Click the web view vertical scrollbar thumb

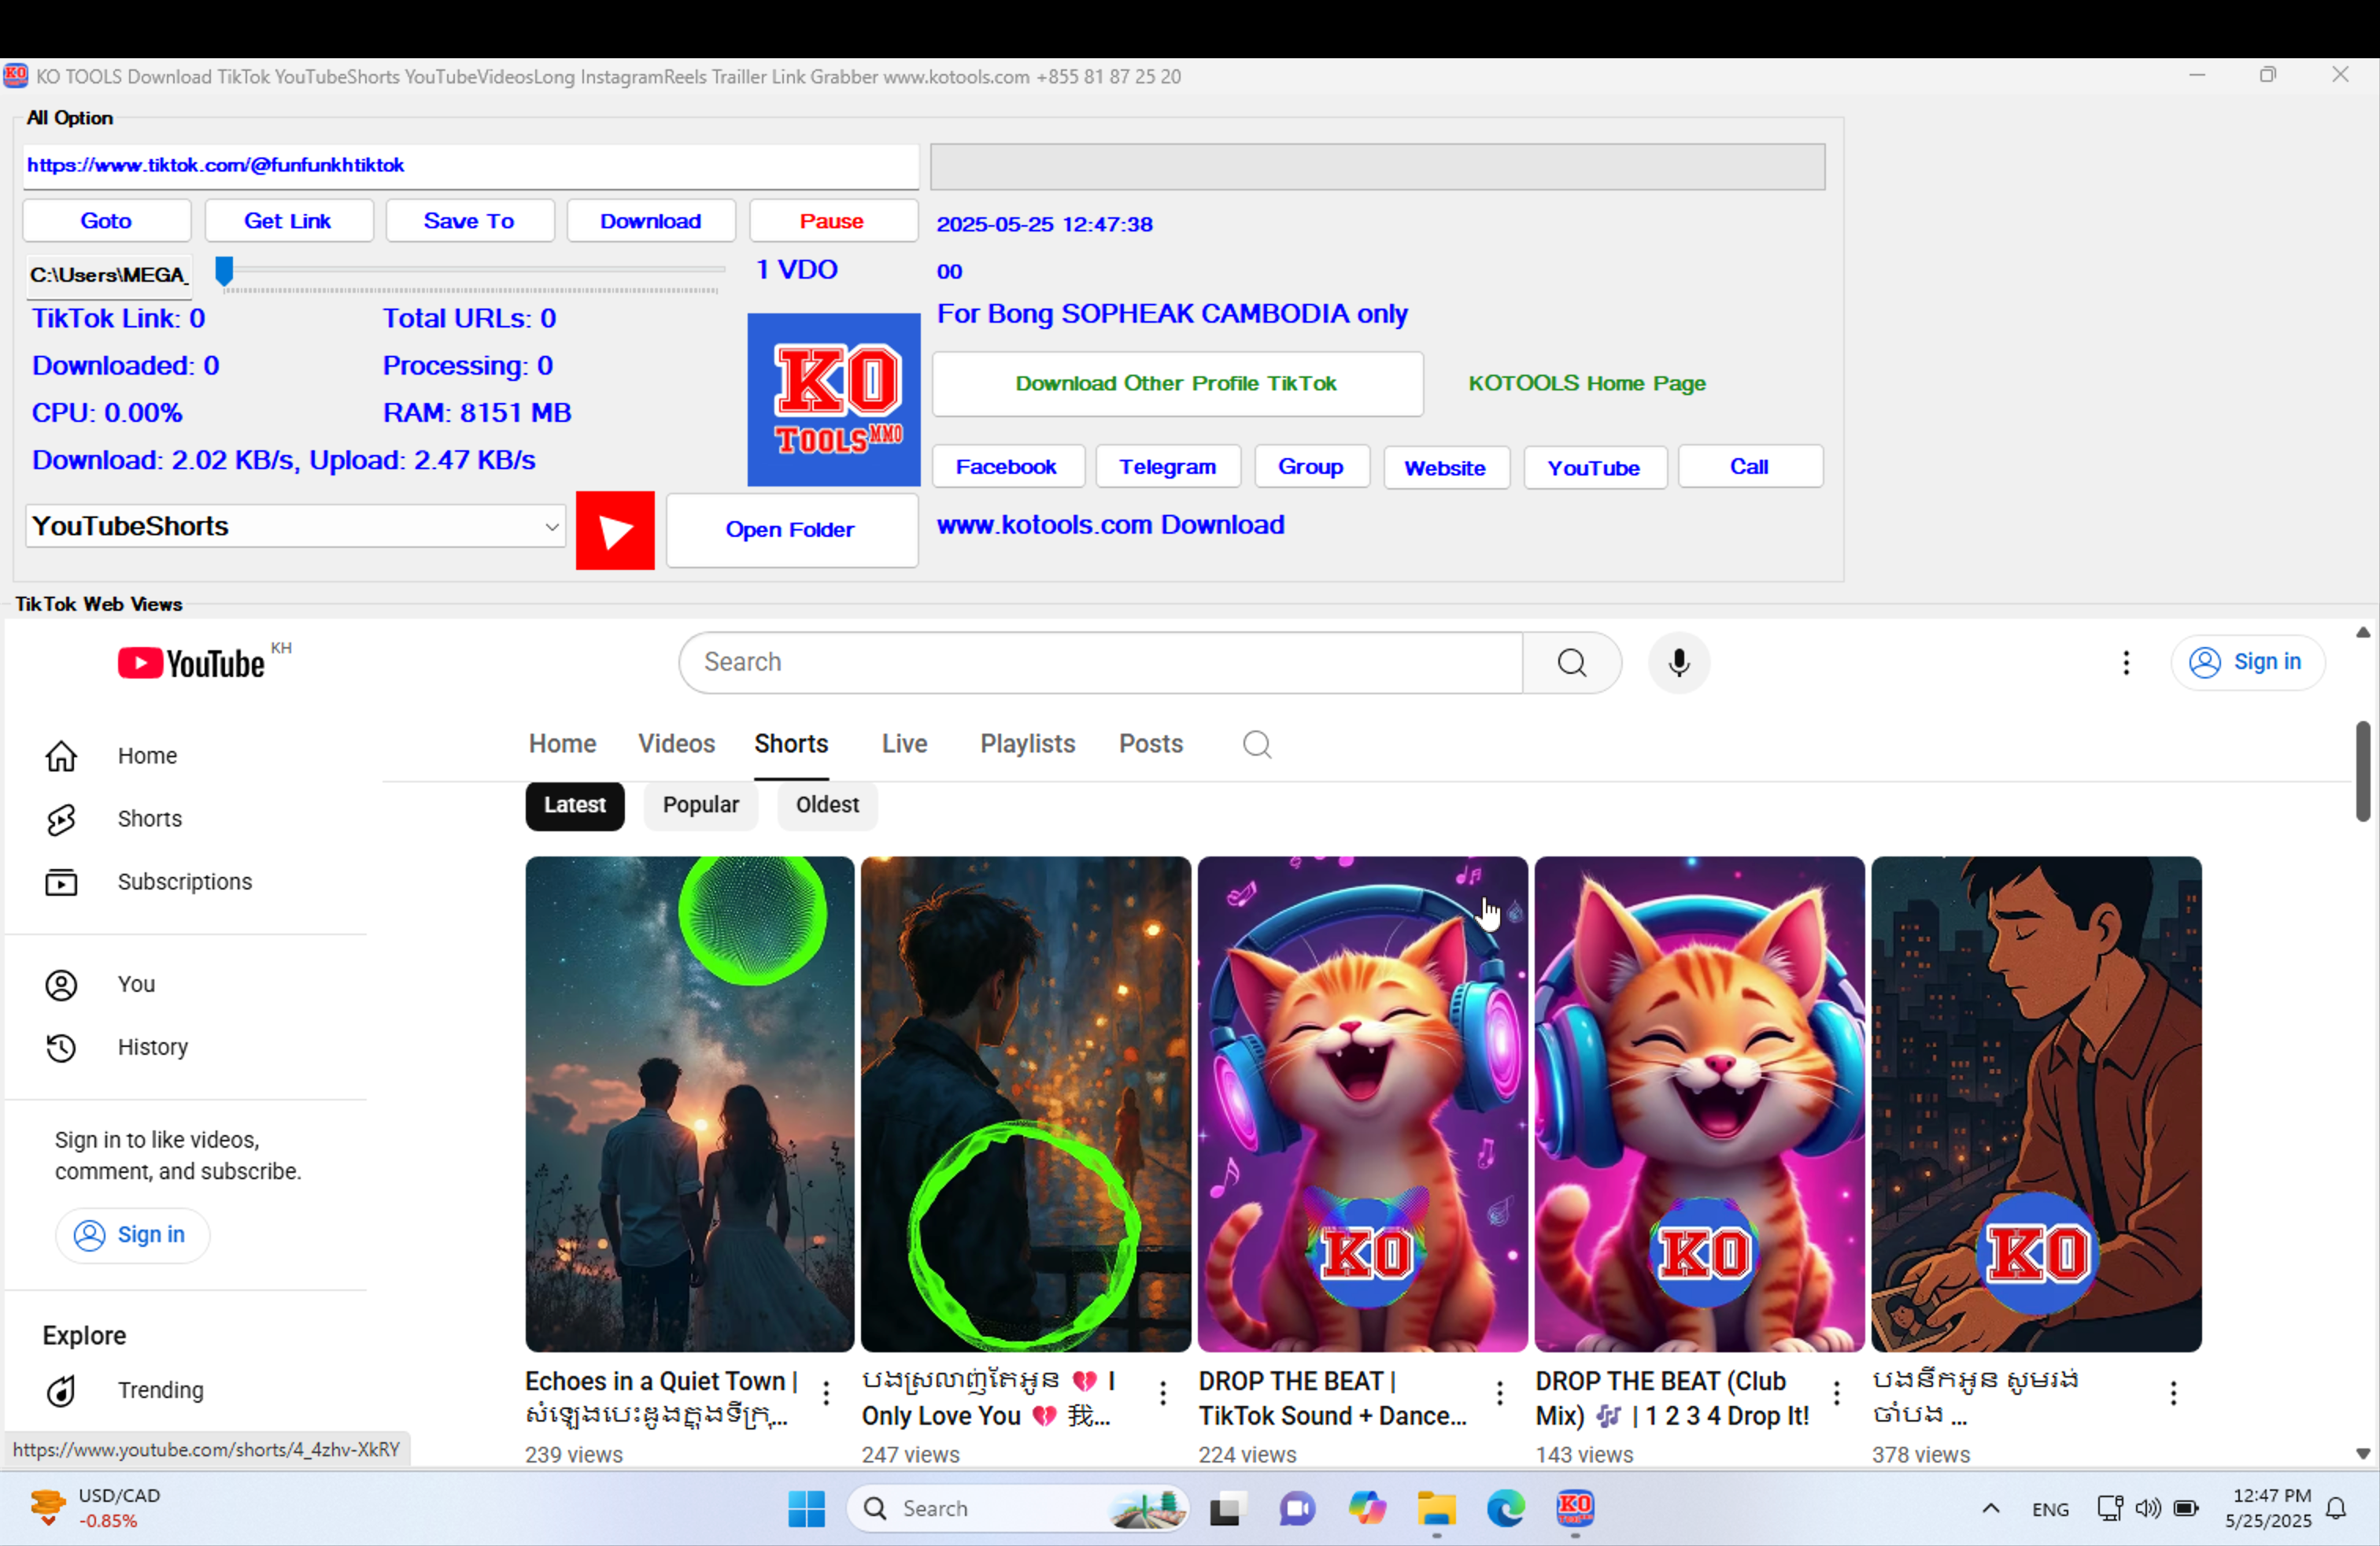pos(2363,770)
